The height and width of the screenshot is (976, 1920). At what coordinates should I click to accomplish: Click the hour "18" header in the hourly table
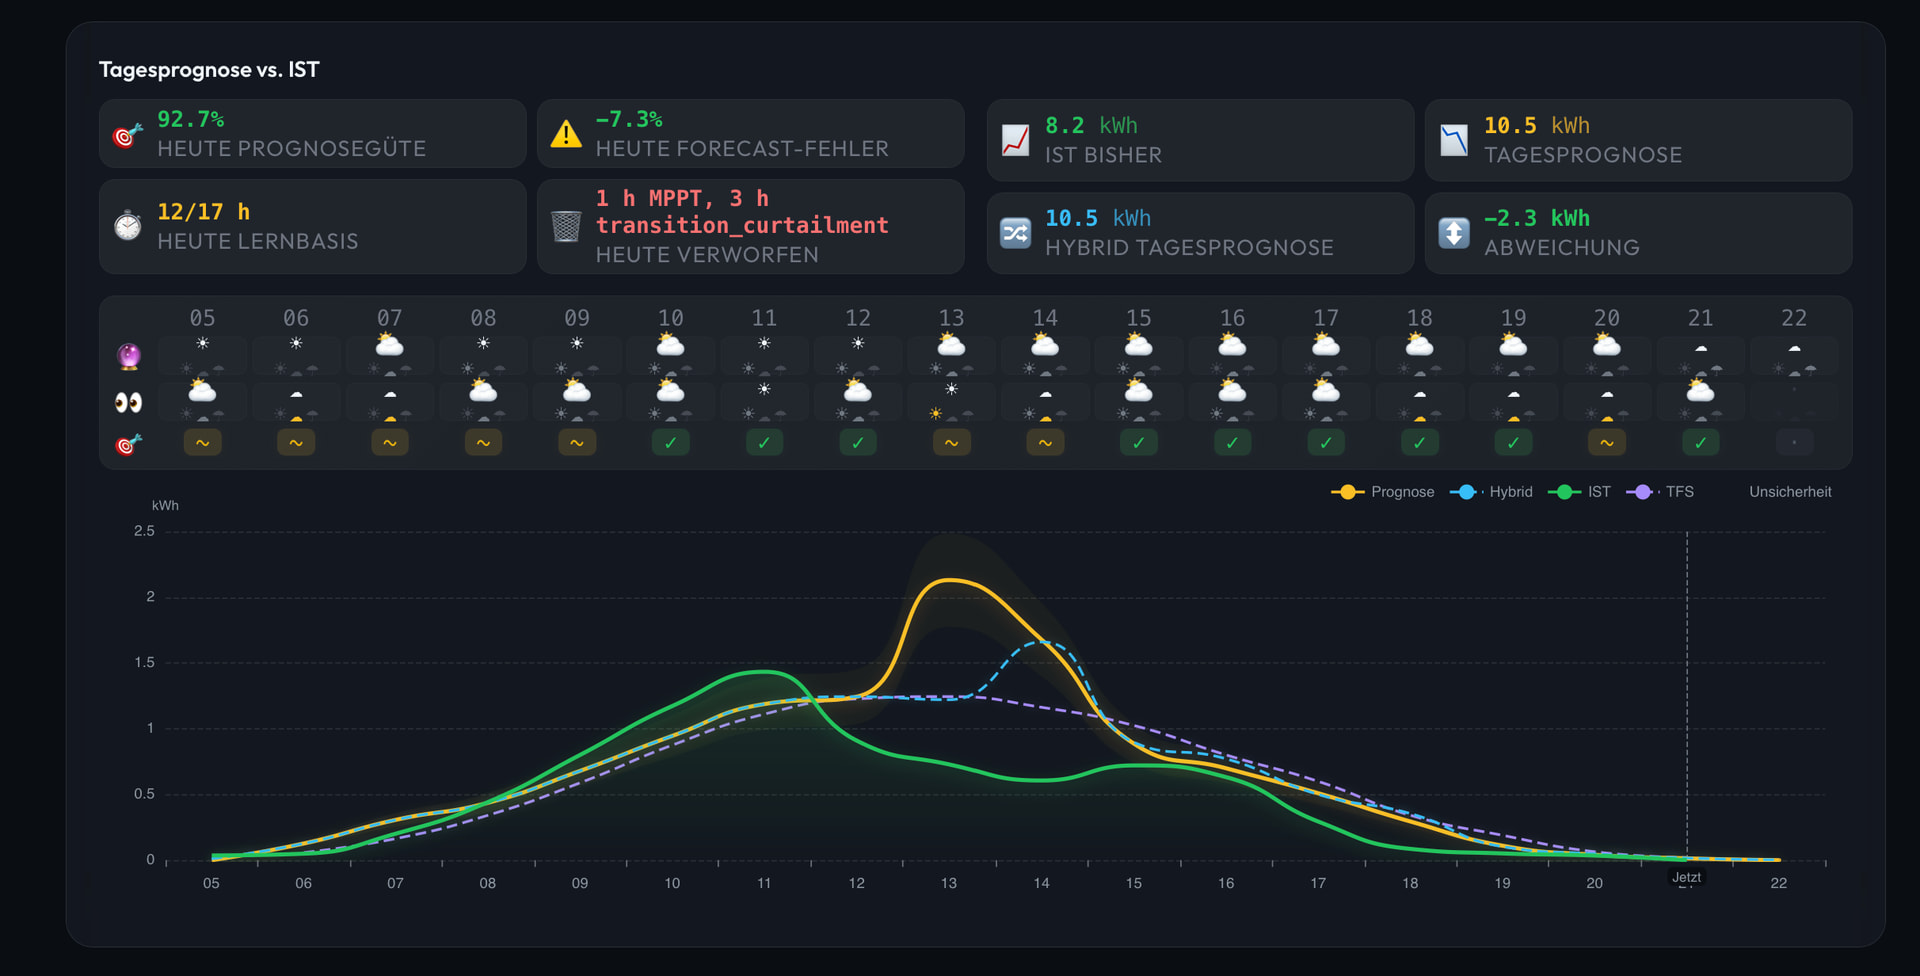click(x=1420, y=318)
